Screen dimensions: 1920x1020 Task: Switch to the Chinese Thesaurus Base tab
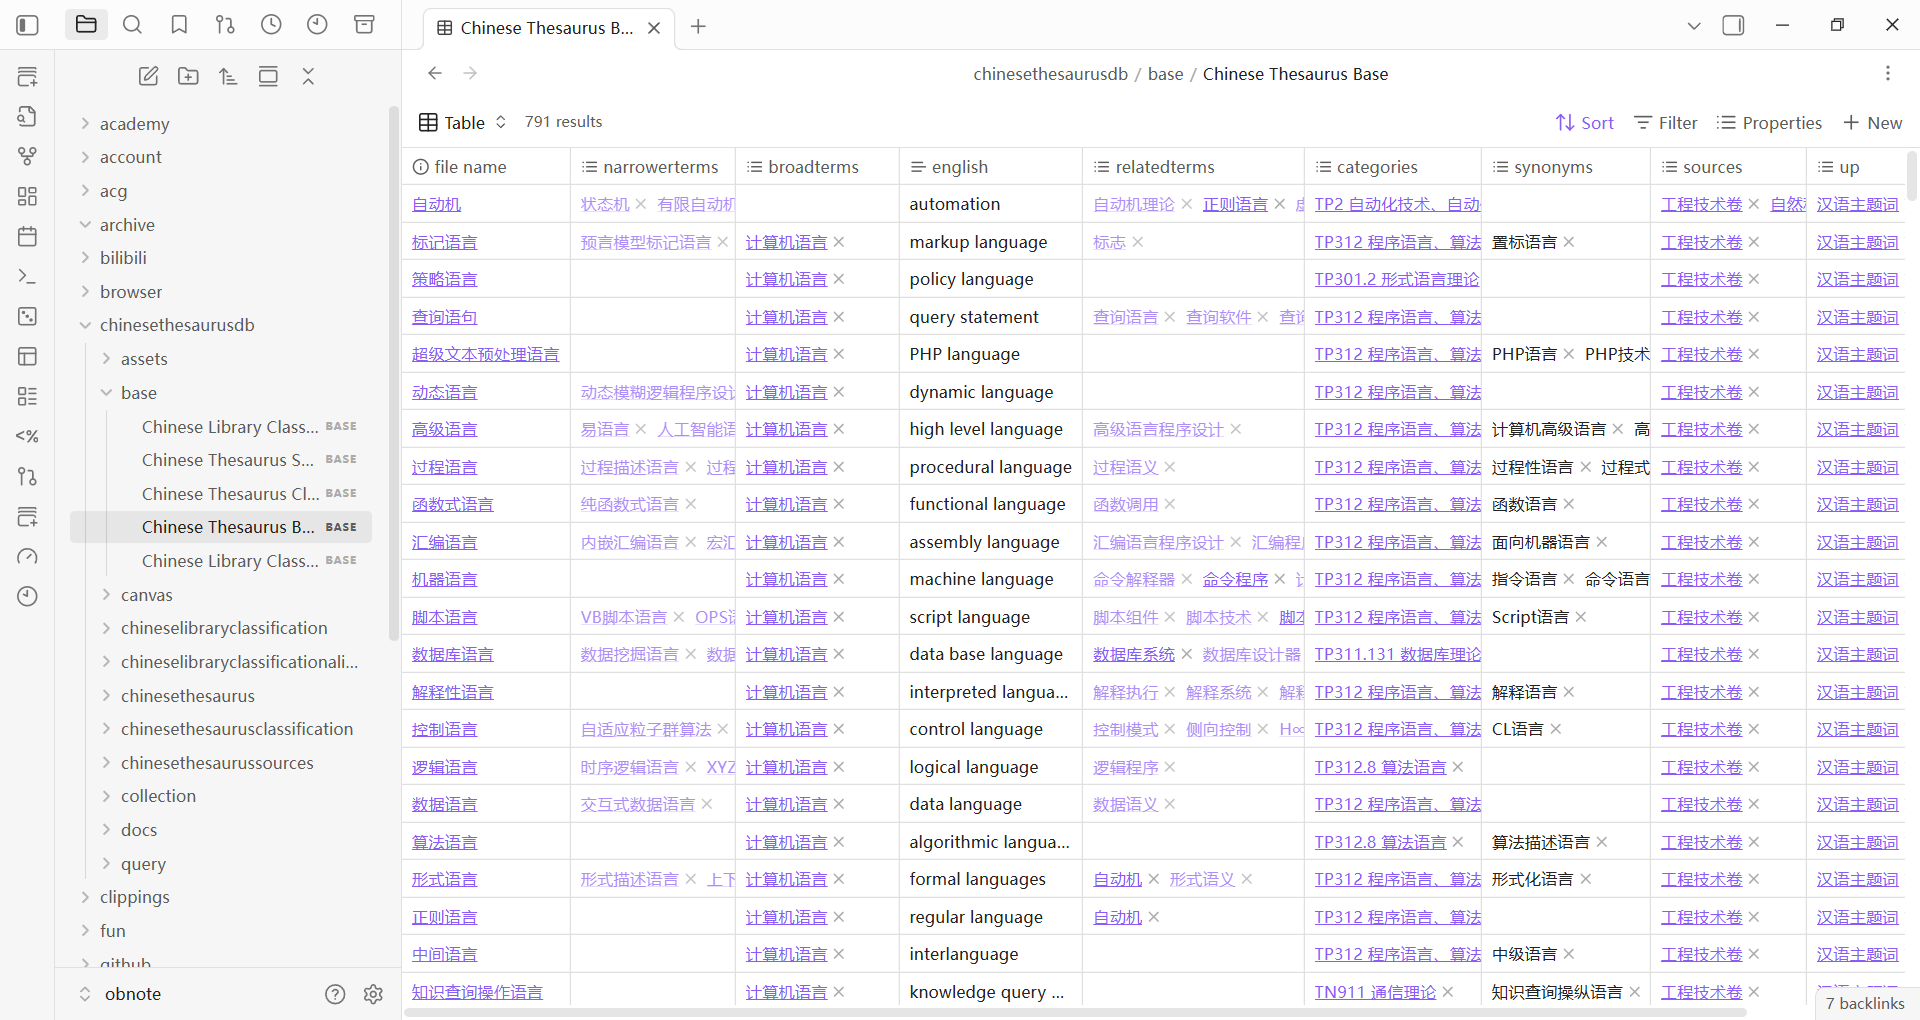coord(546,28)
